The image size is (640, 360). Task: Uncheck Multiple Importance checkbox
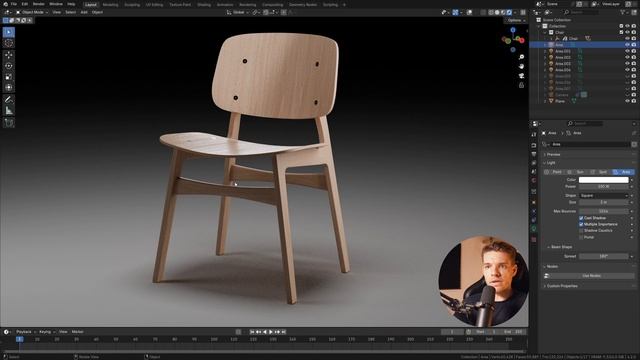[581, 224]
